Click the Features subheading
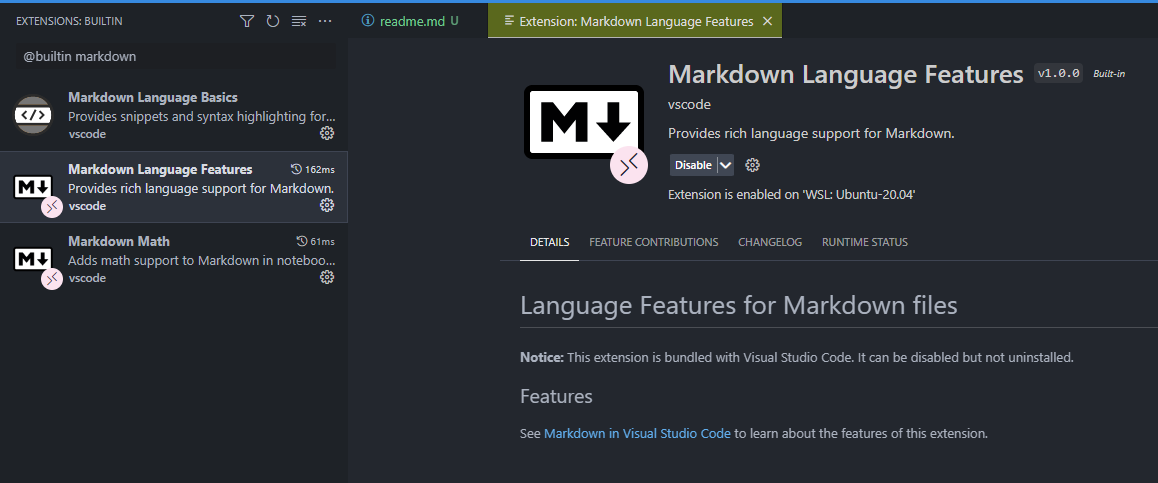The image size is (1158, 483). coord(556,397)
